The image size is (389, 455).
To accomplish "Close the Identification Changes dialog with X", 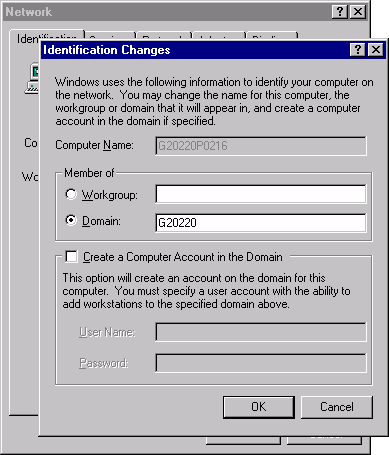I will click(376, 50).
